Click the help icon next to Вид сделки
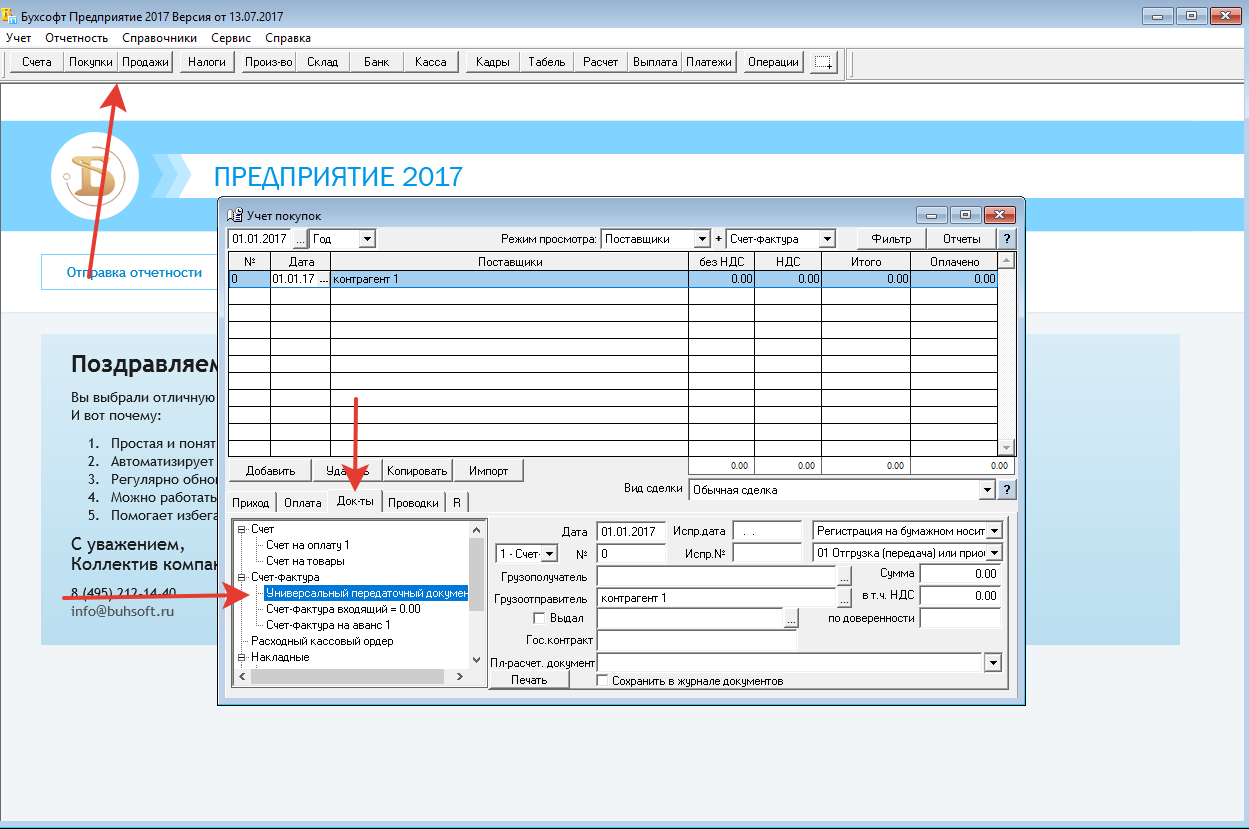1249x829 pixels. (1008, 490)
